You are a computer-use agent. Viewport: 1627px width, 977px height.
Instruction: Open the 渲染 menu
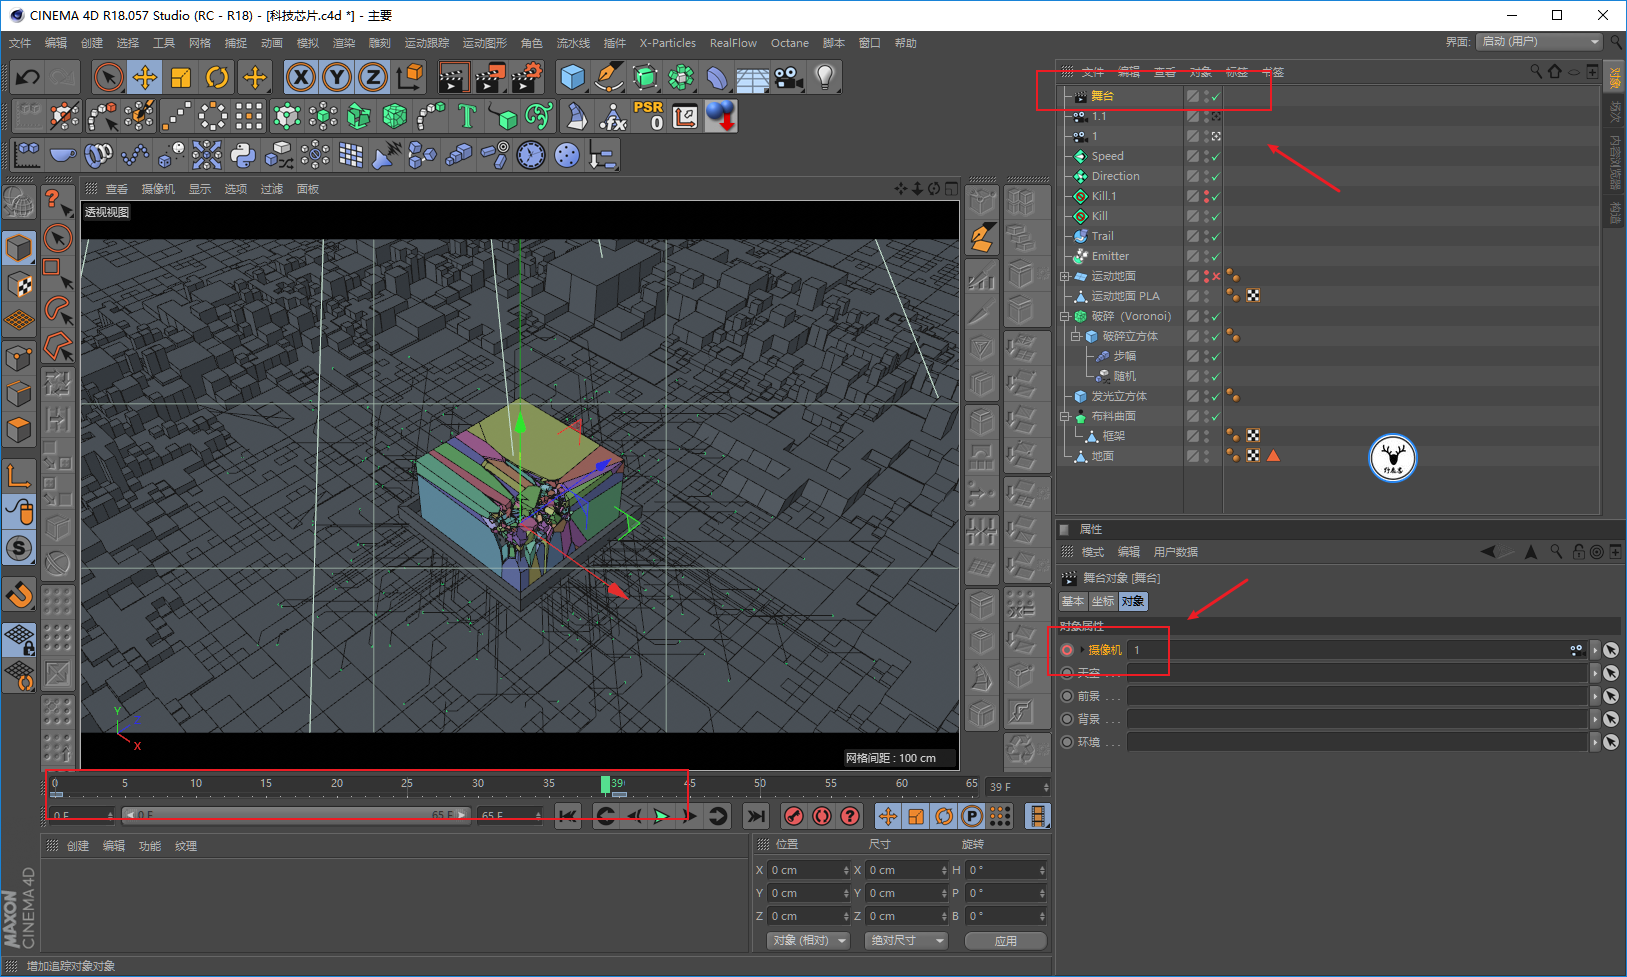[344, 43]
